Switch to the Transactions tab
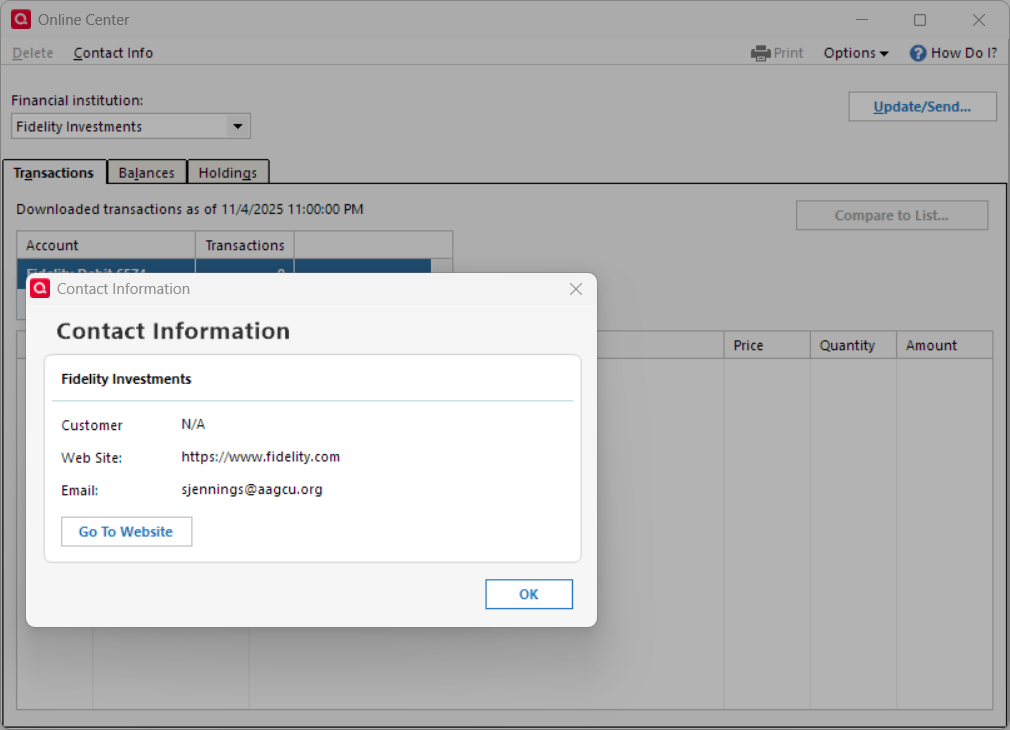This screenshot has height=730, width=1010. click(54, 173)
